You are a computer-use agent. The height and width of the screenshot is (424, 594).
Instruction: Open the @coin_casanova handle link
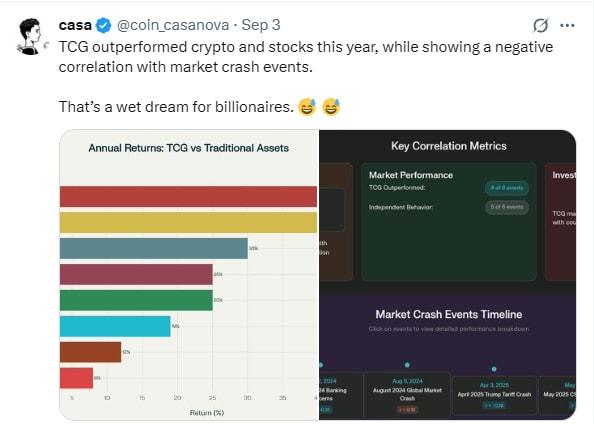(173, 25)
